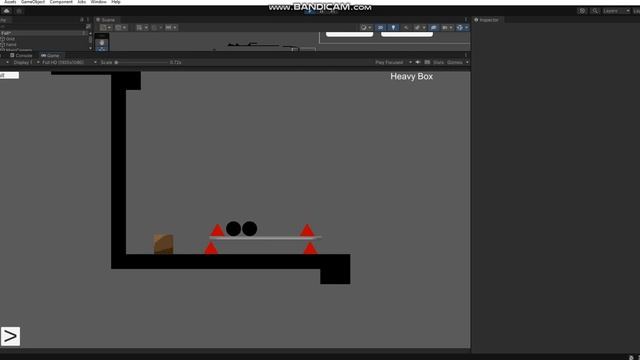Screen dimensions: 640x360
Task: Open the Layers dropdown
Action: coord(616,11)
